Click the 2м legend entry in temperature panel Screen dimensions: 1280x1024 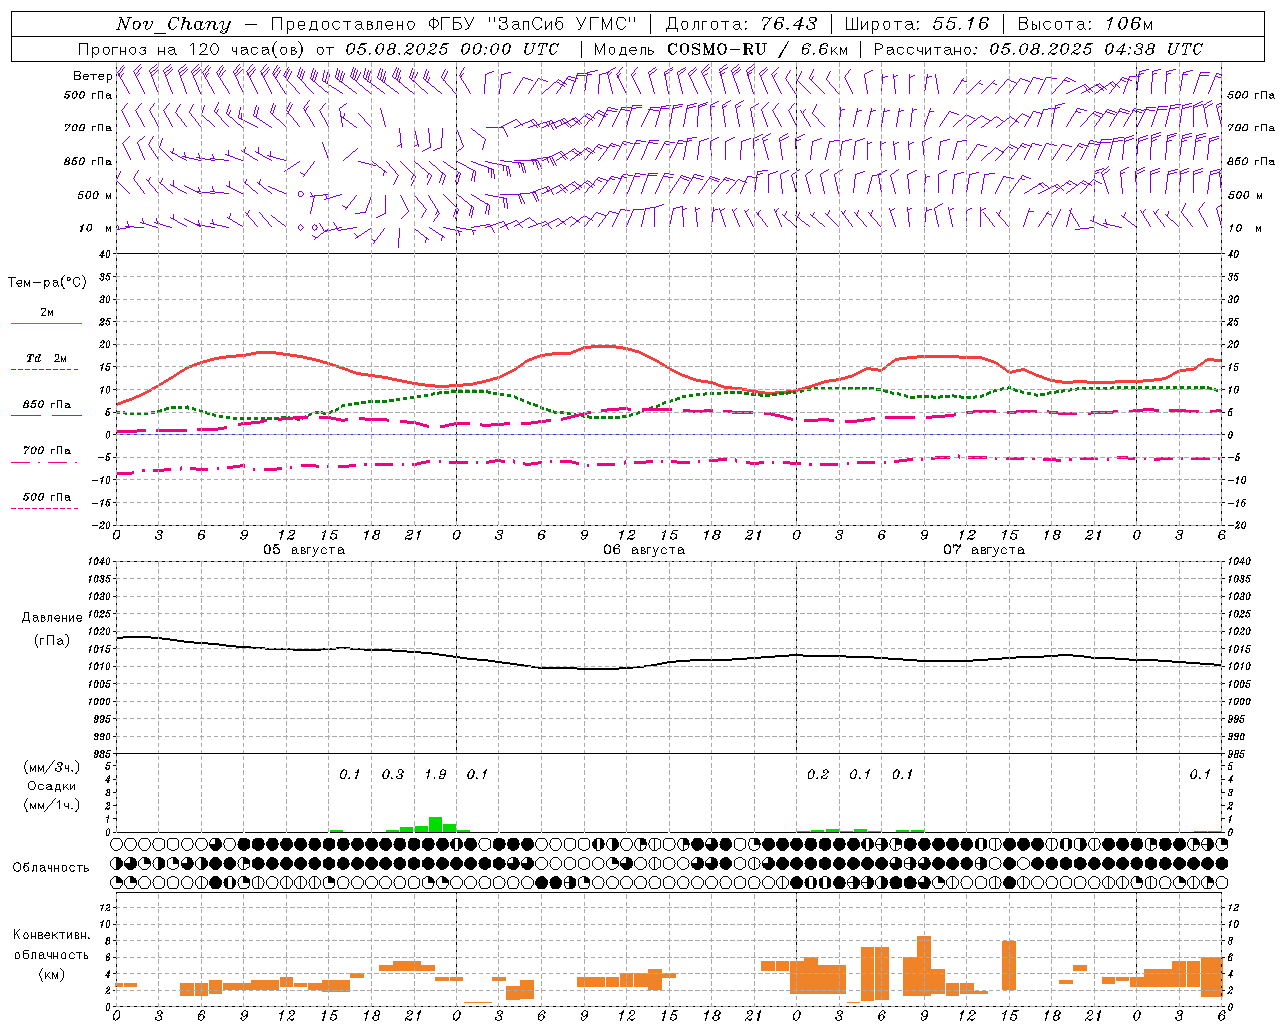pos(47,313)
